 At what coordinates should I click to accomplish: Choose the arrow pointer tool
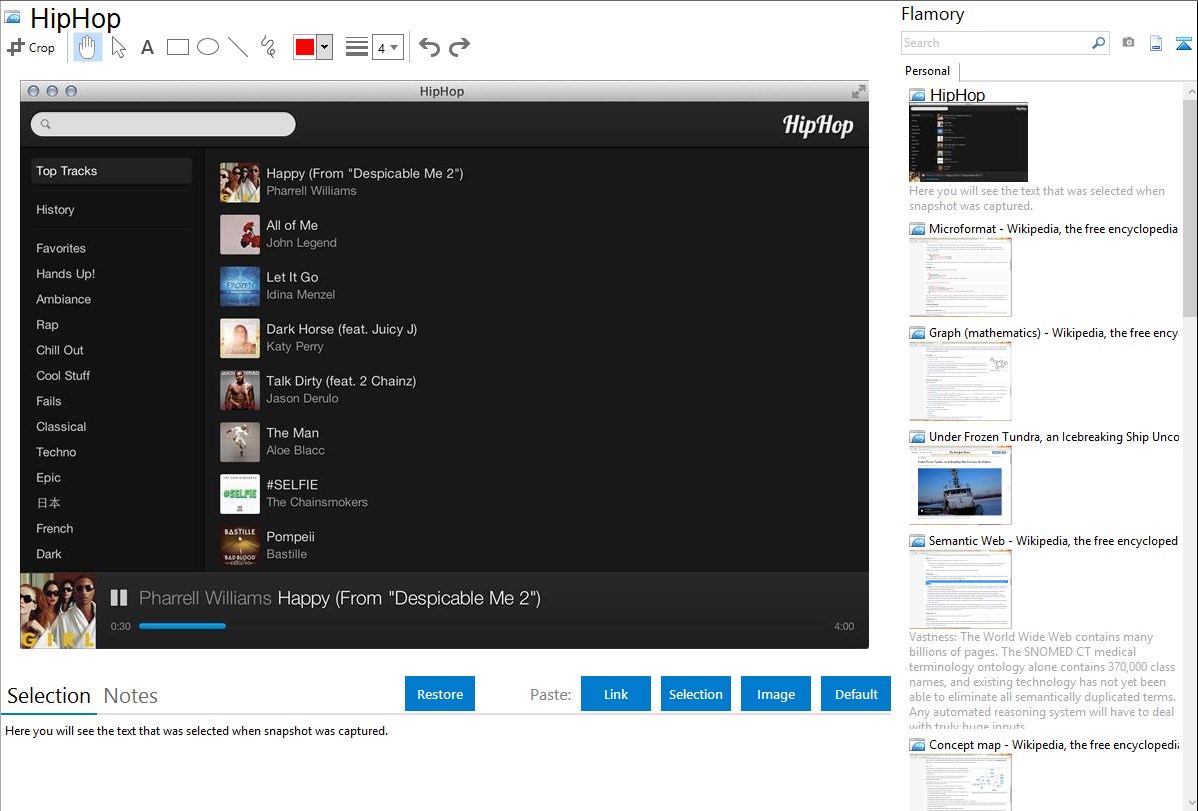click(118, 47)
